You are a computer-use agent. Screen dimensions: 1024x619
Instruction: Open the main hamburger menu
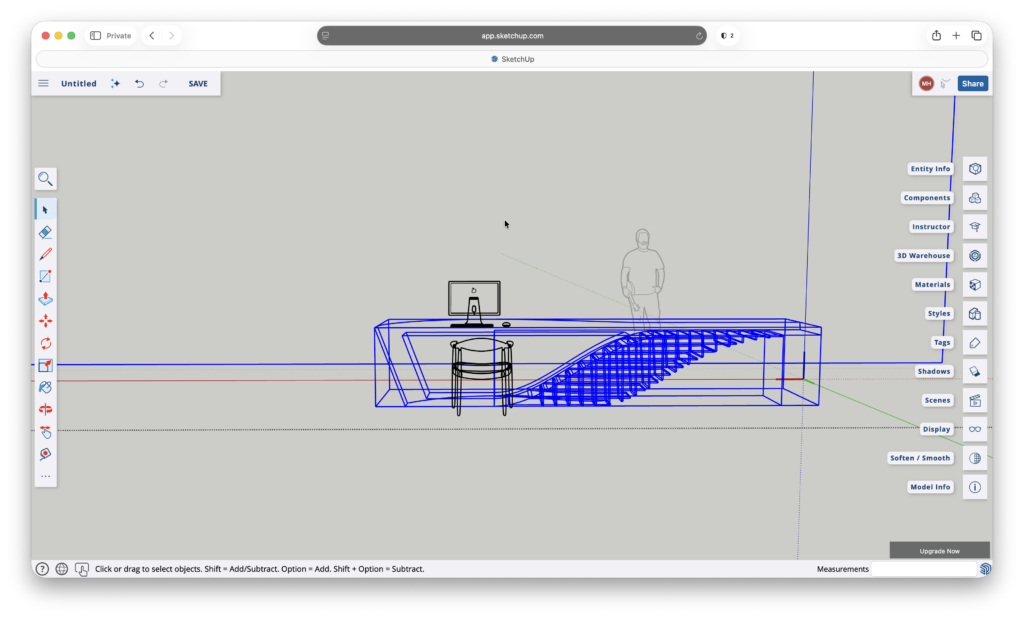tap(43, 83)
